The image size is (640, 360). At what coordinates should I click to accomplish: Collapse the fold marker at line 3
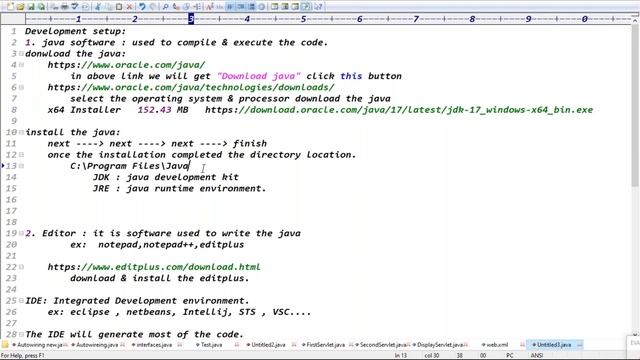[x=21, y=53]
